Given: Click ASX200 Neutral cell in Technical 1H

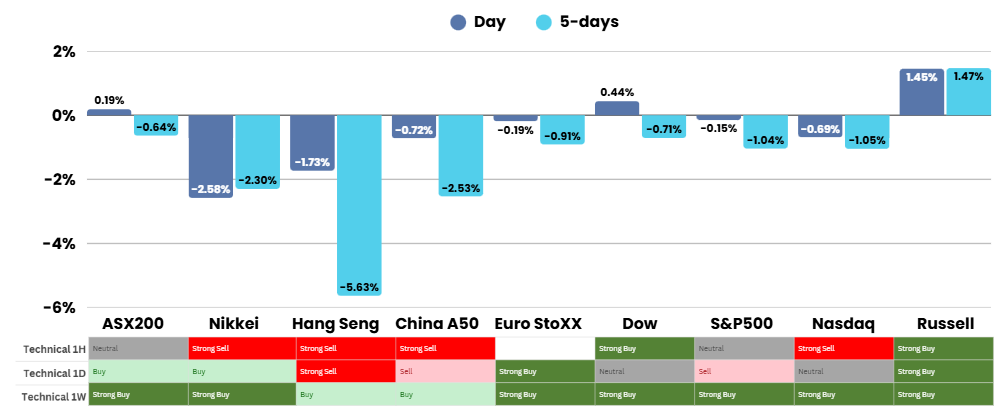Looking at the screenshot, I should tap(138, 348).
